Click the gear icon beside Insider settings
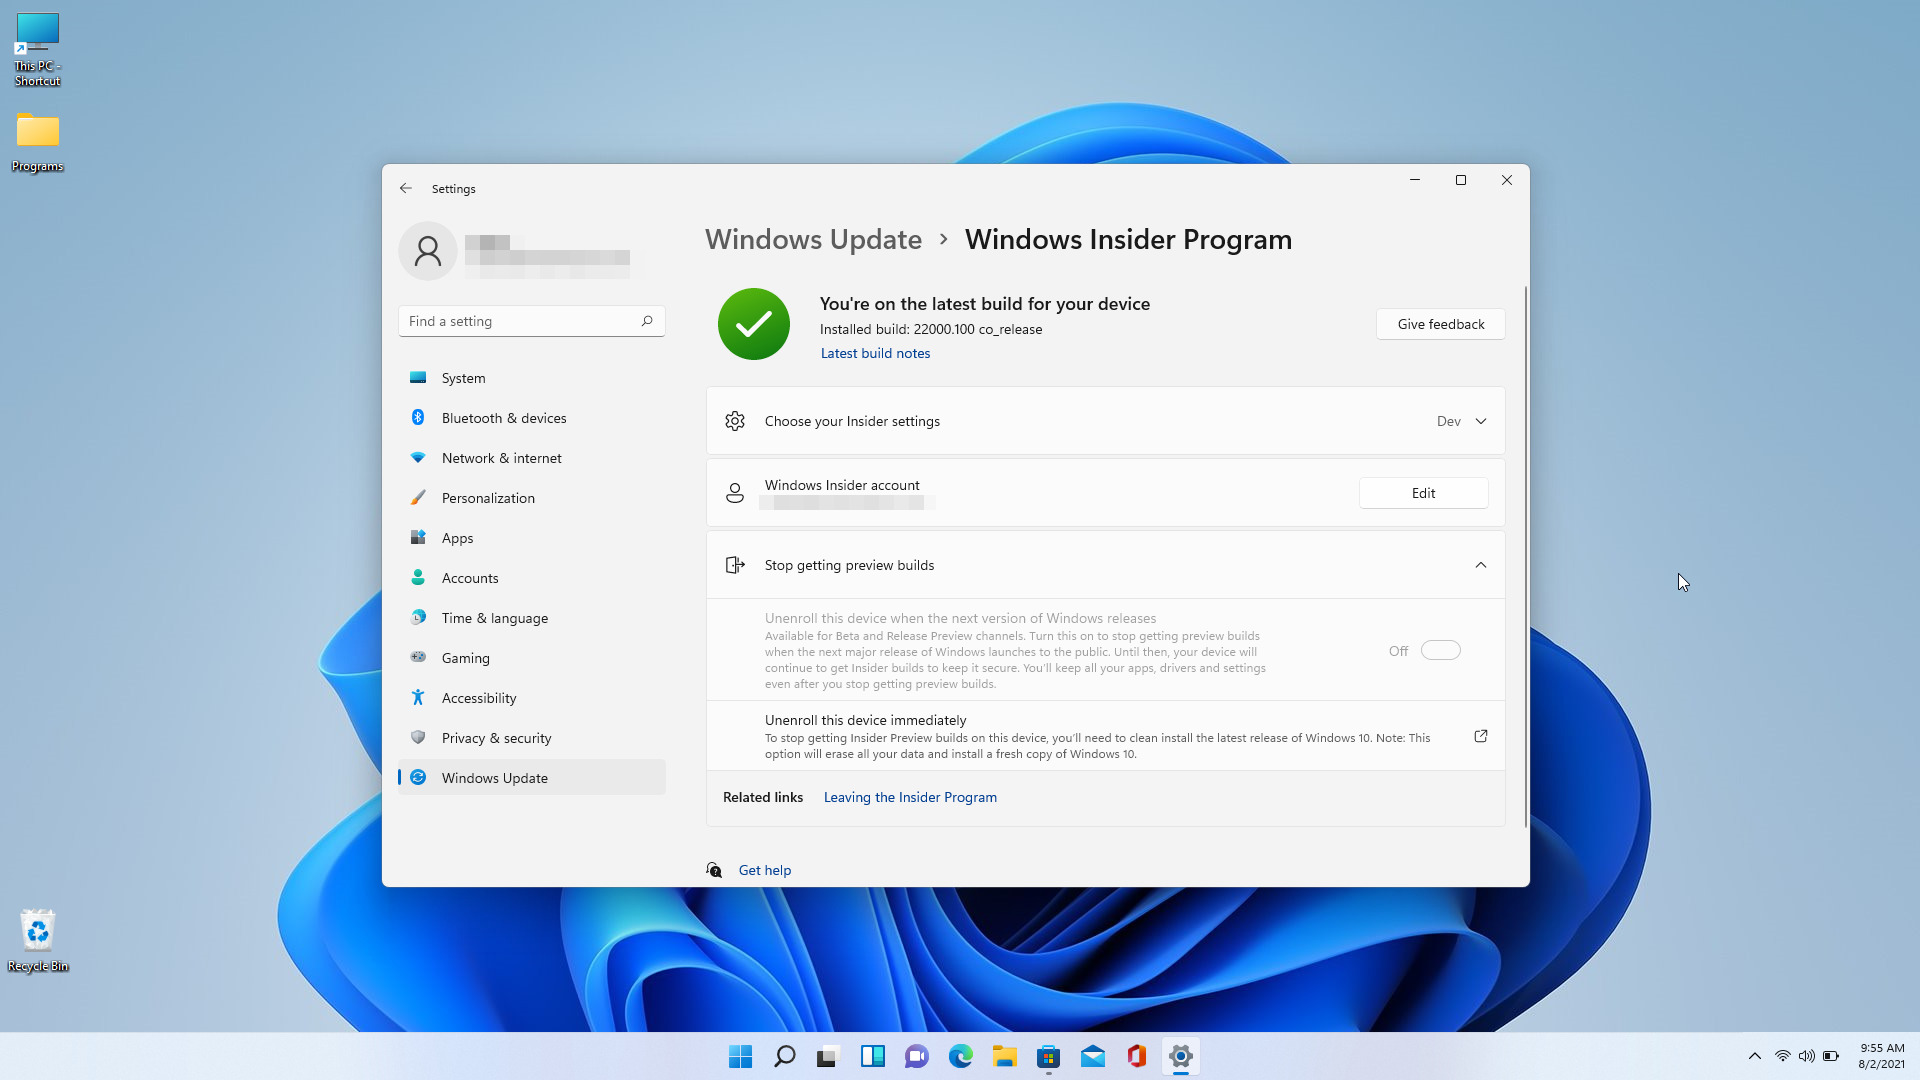 point(735,421)
